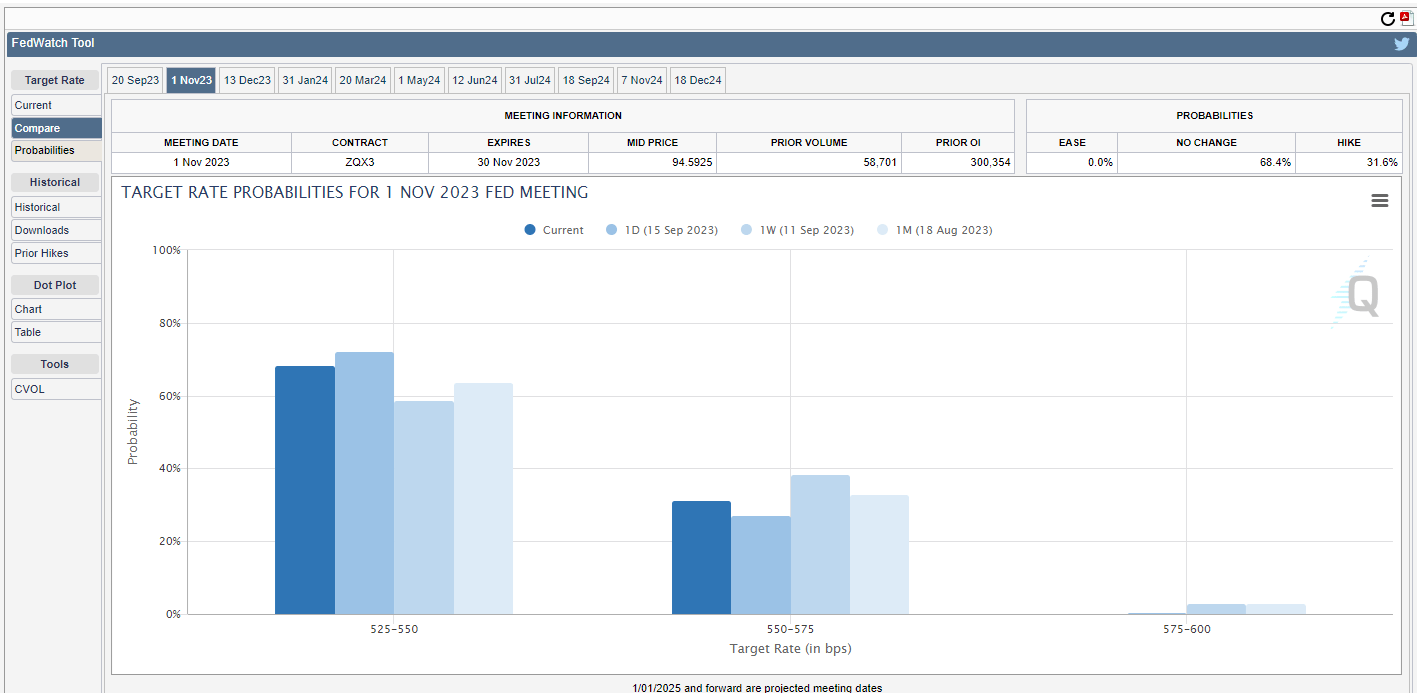Go to the Downloads section

56,230
